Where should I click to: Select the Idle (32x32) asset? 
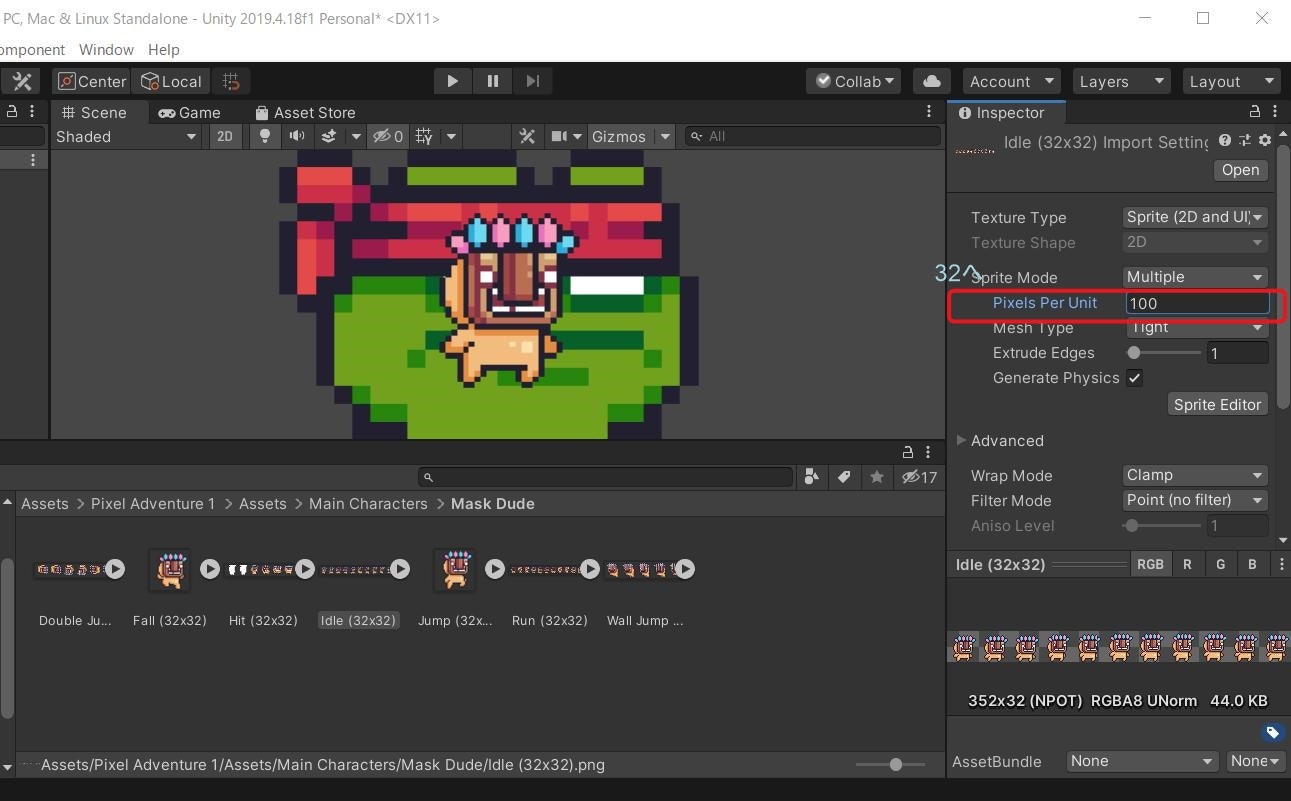[359, 620]
